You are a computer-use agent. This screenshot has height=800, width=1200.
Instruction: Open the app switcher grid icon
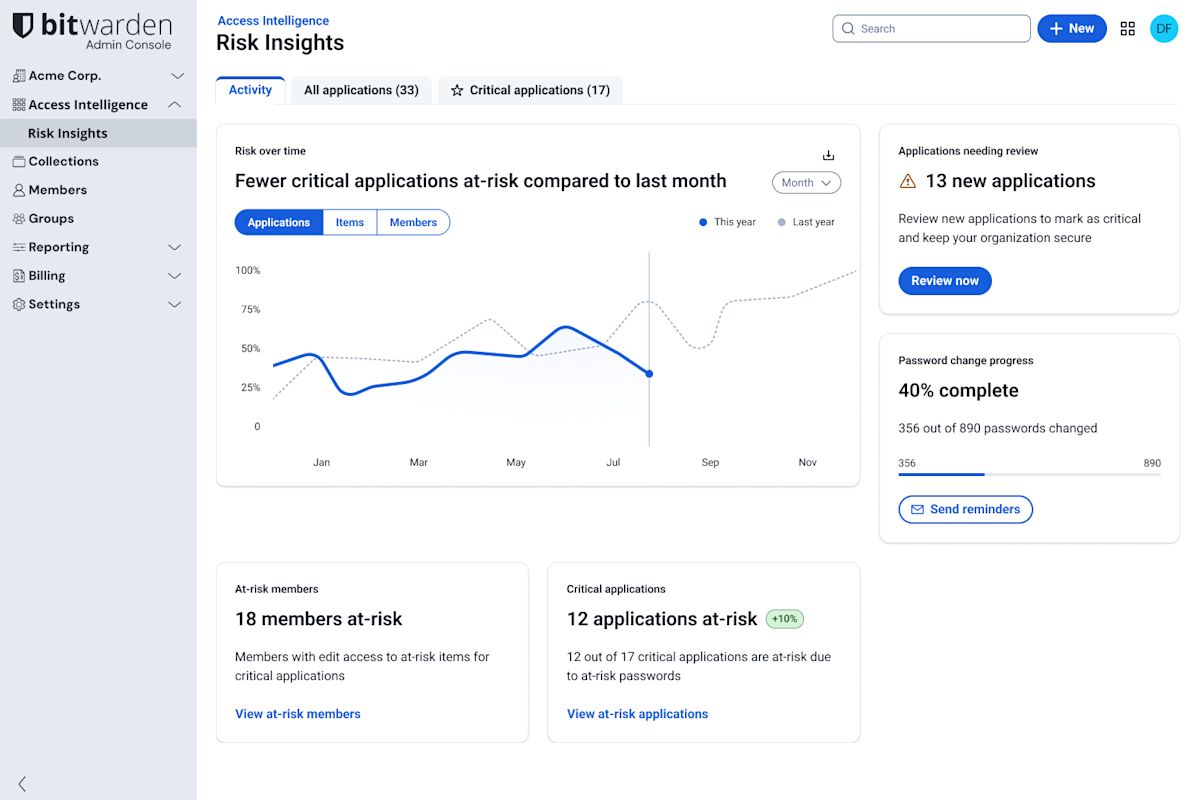pos(1128,29)
